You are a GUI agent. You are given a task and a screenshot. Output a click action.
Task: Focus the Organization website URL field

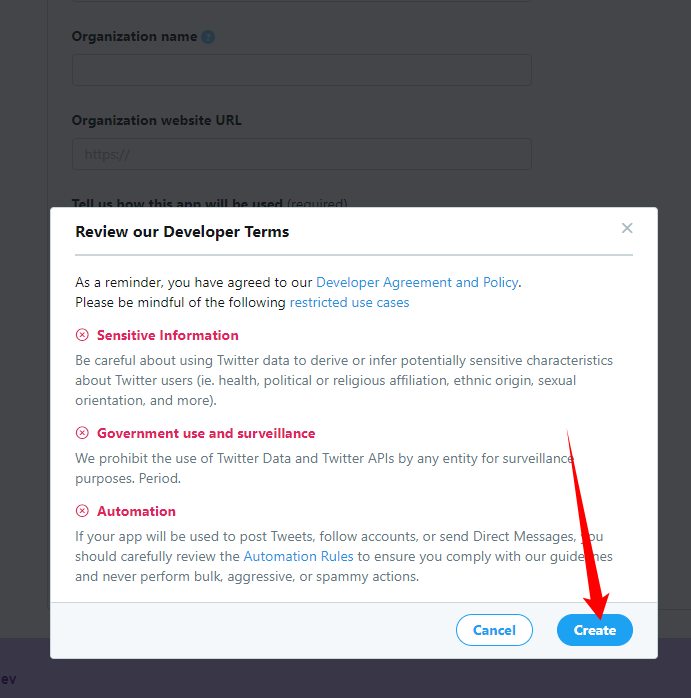(x=302, y=154)
